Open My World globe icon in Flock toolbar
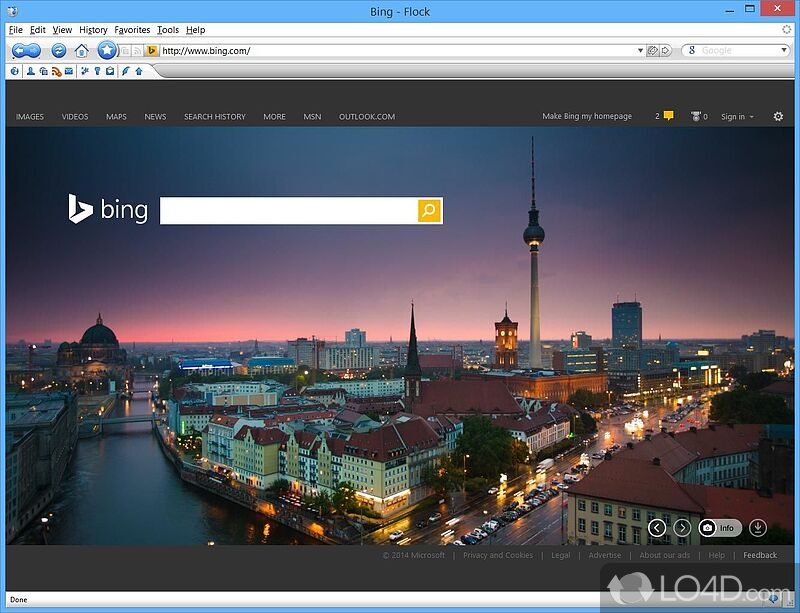 [15, 71]
